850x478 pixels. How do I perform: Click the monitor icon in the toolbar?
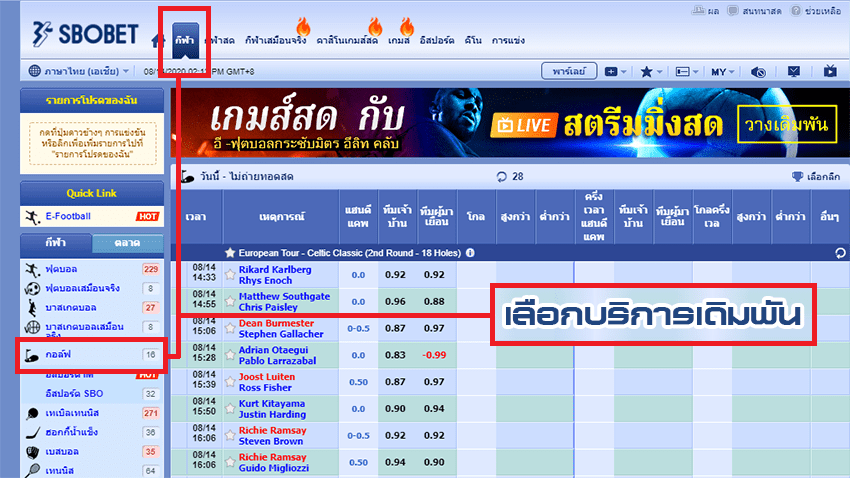coord(794,71)
